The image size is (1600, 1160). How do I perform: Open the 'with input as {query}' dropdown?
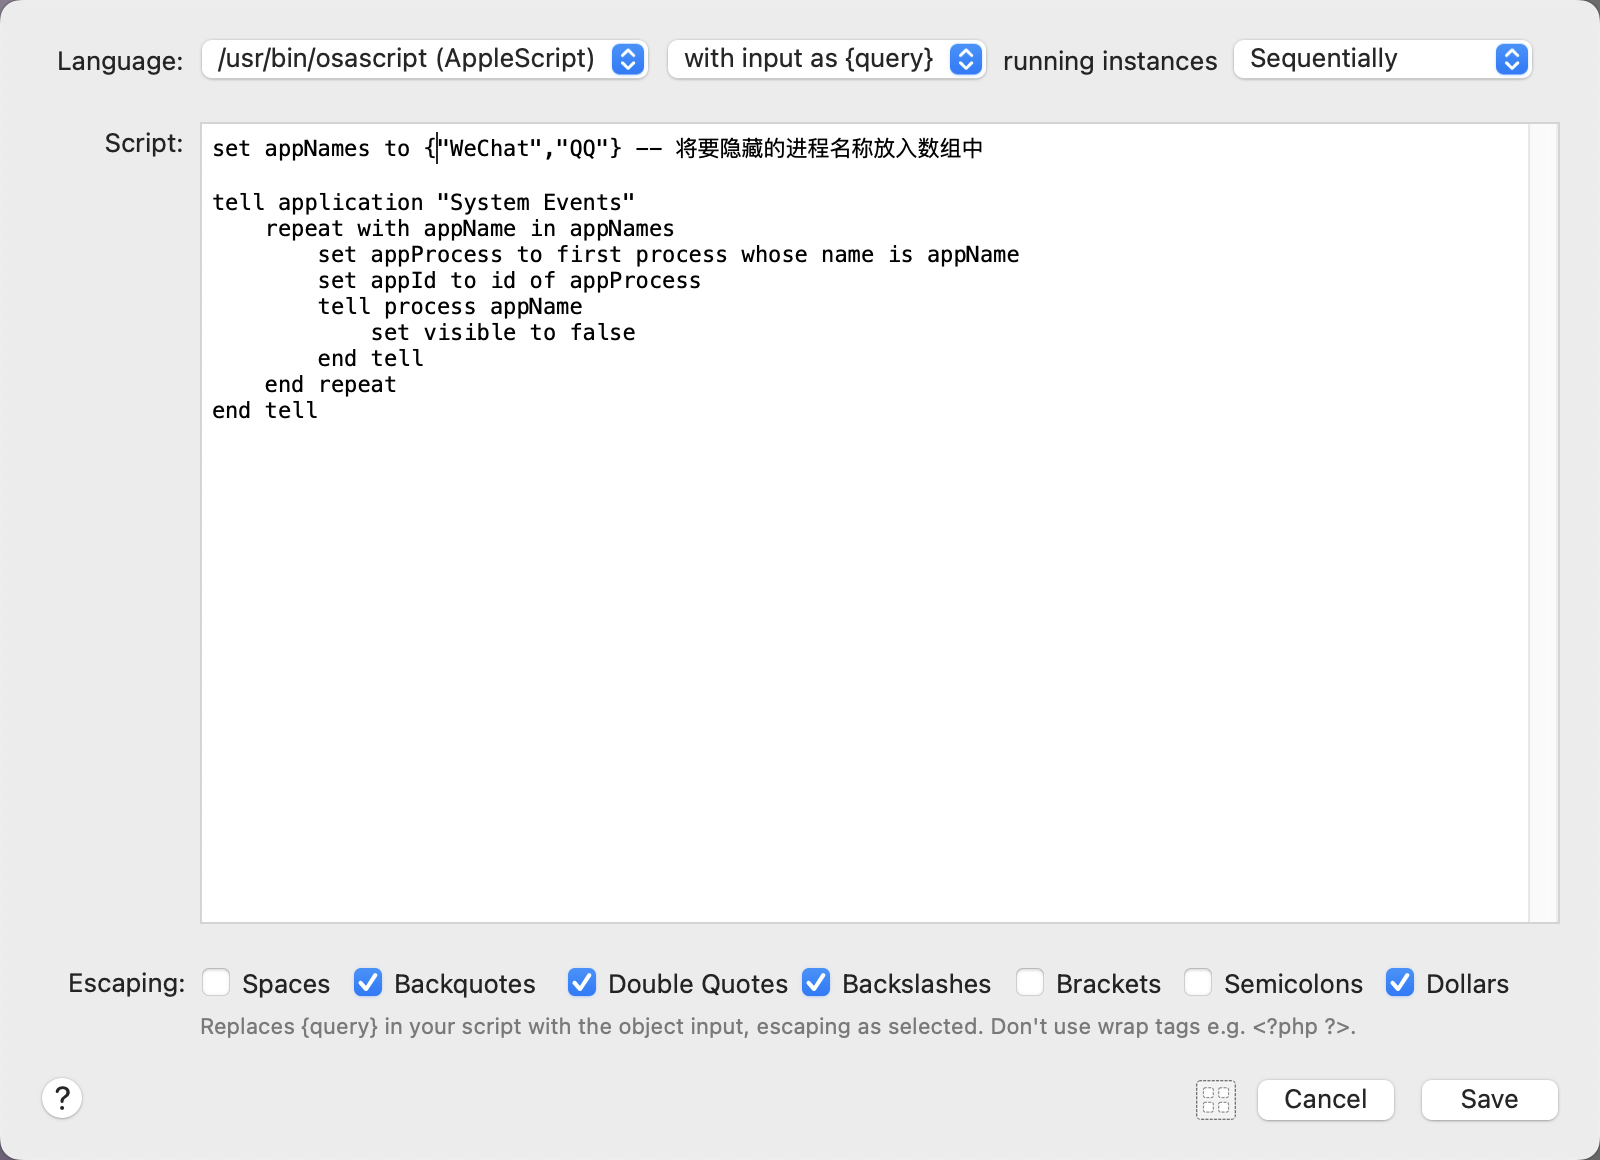click(826, 59)
